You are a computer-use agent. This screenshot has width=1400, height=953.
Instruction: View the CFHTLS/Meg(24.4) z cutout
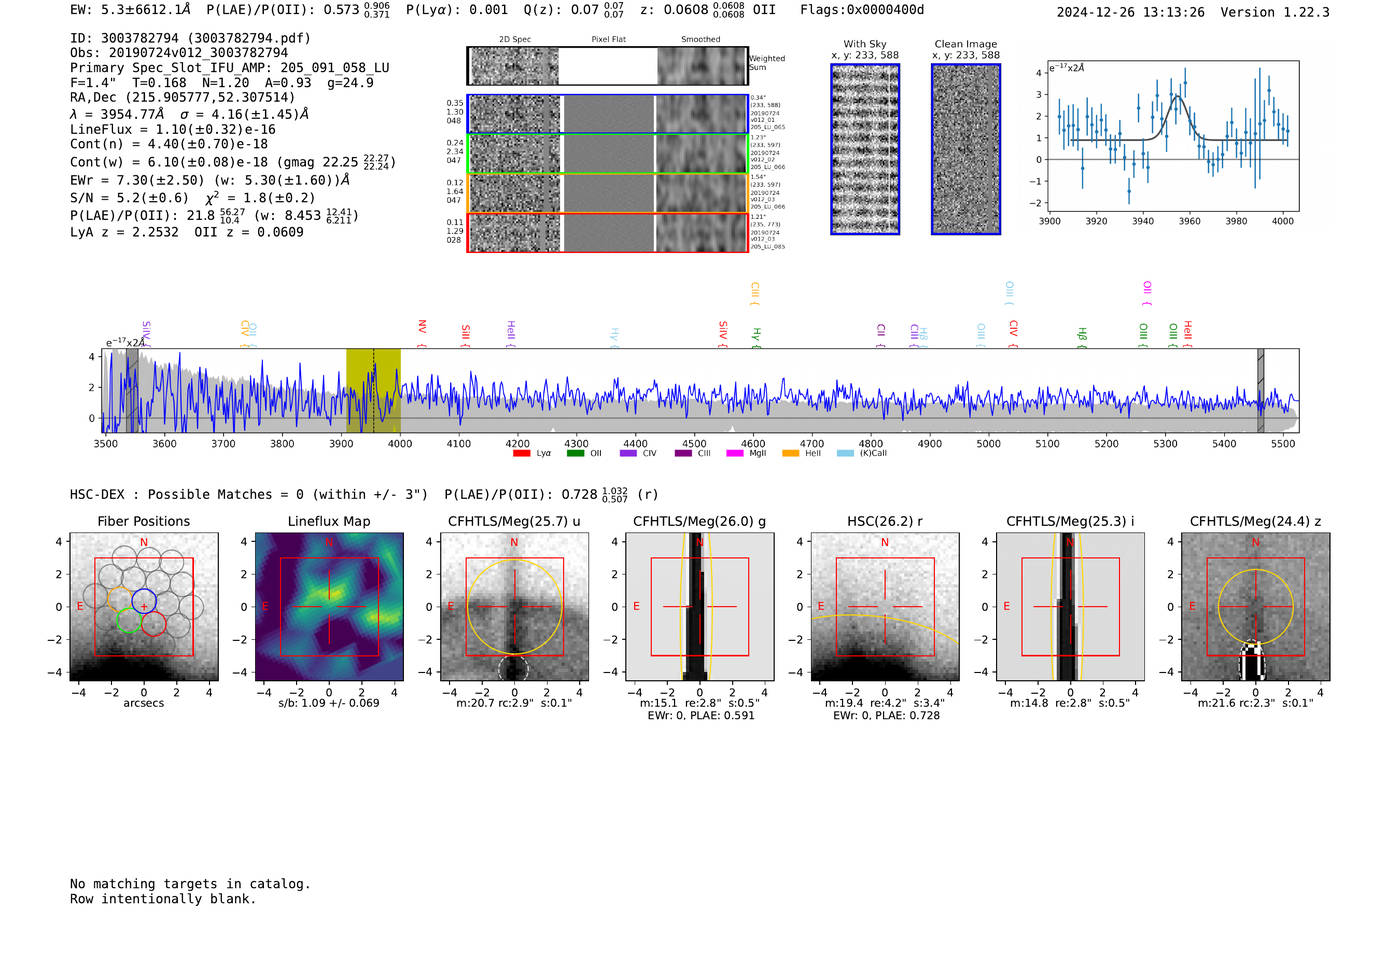coord(1256,607)
